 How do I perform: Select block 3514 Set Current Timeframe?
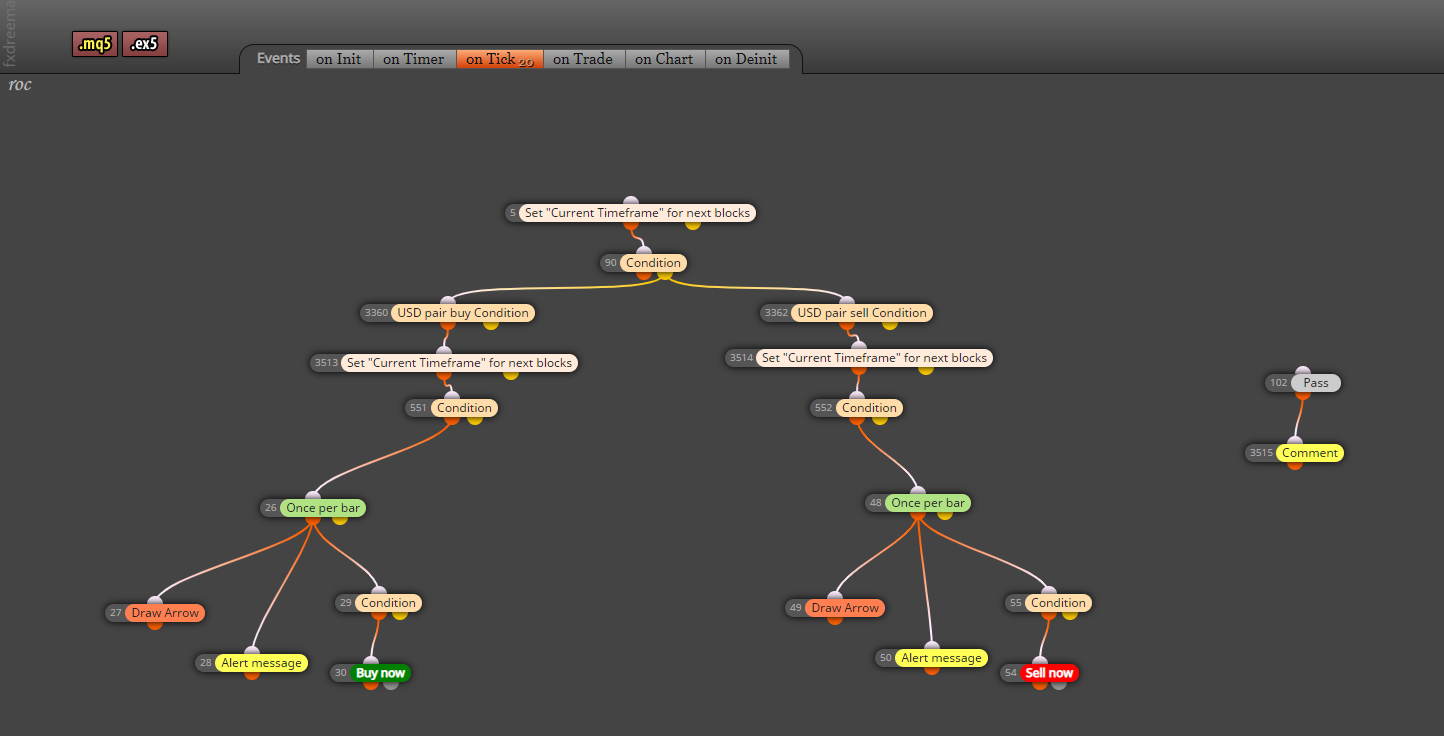point(874,358)
